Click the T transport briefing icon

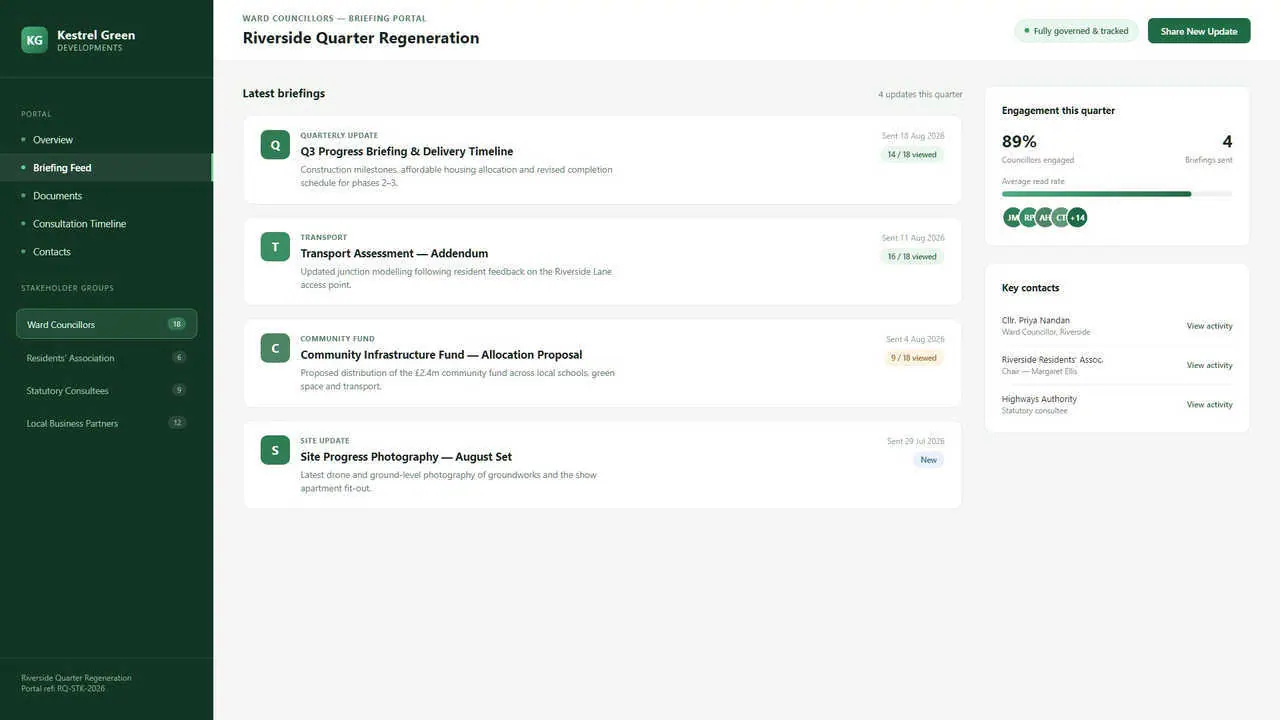[275, 247]
